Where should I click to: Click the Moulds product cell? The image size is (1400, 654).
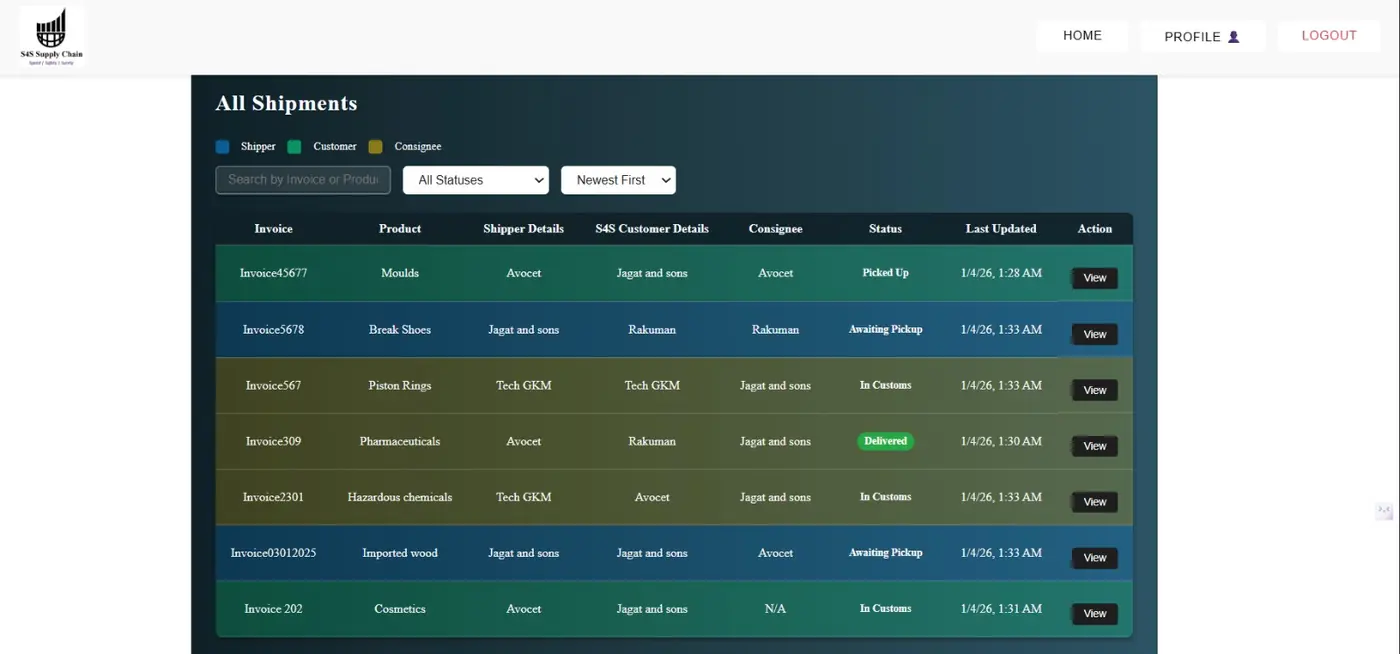coord(400,273)
